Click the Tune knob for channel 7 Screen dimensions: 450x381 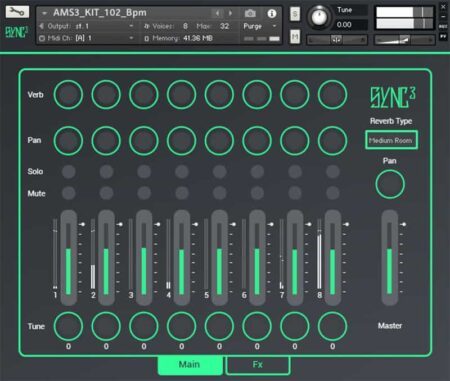coord(295,326)
